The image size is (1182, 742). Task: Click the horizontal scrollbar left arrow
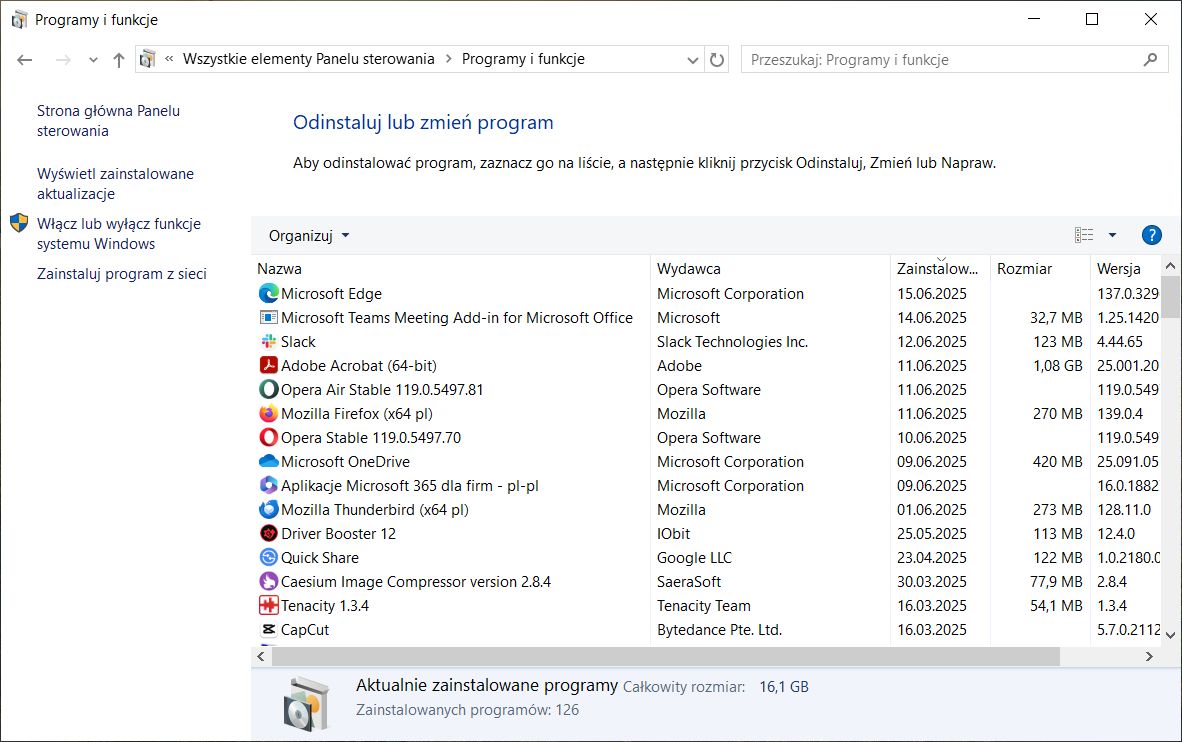[261, 657]
